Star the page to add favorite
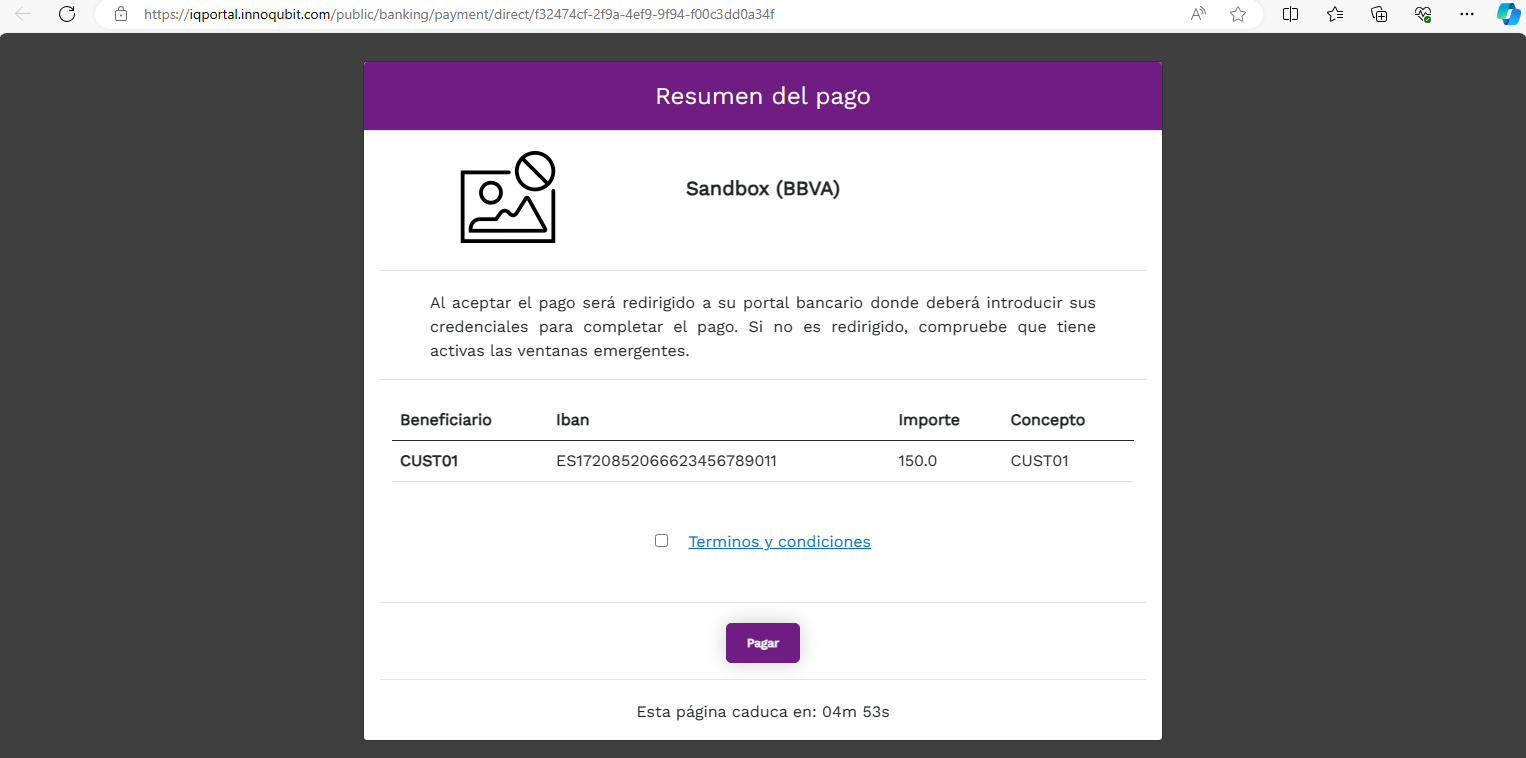The width and height of the screenshot is (1526, 758). click(1238, 15)
